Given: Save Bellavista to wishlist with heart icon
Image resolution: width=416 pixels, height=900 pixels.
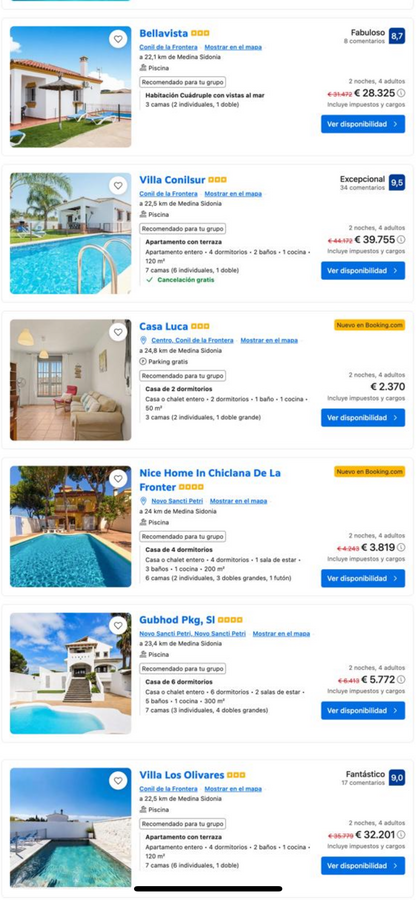Looking at the screenshot, I should (x=118, y=40).
